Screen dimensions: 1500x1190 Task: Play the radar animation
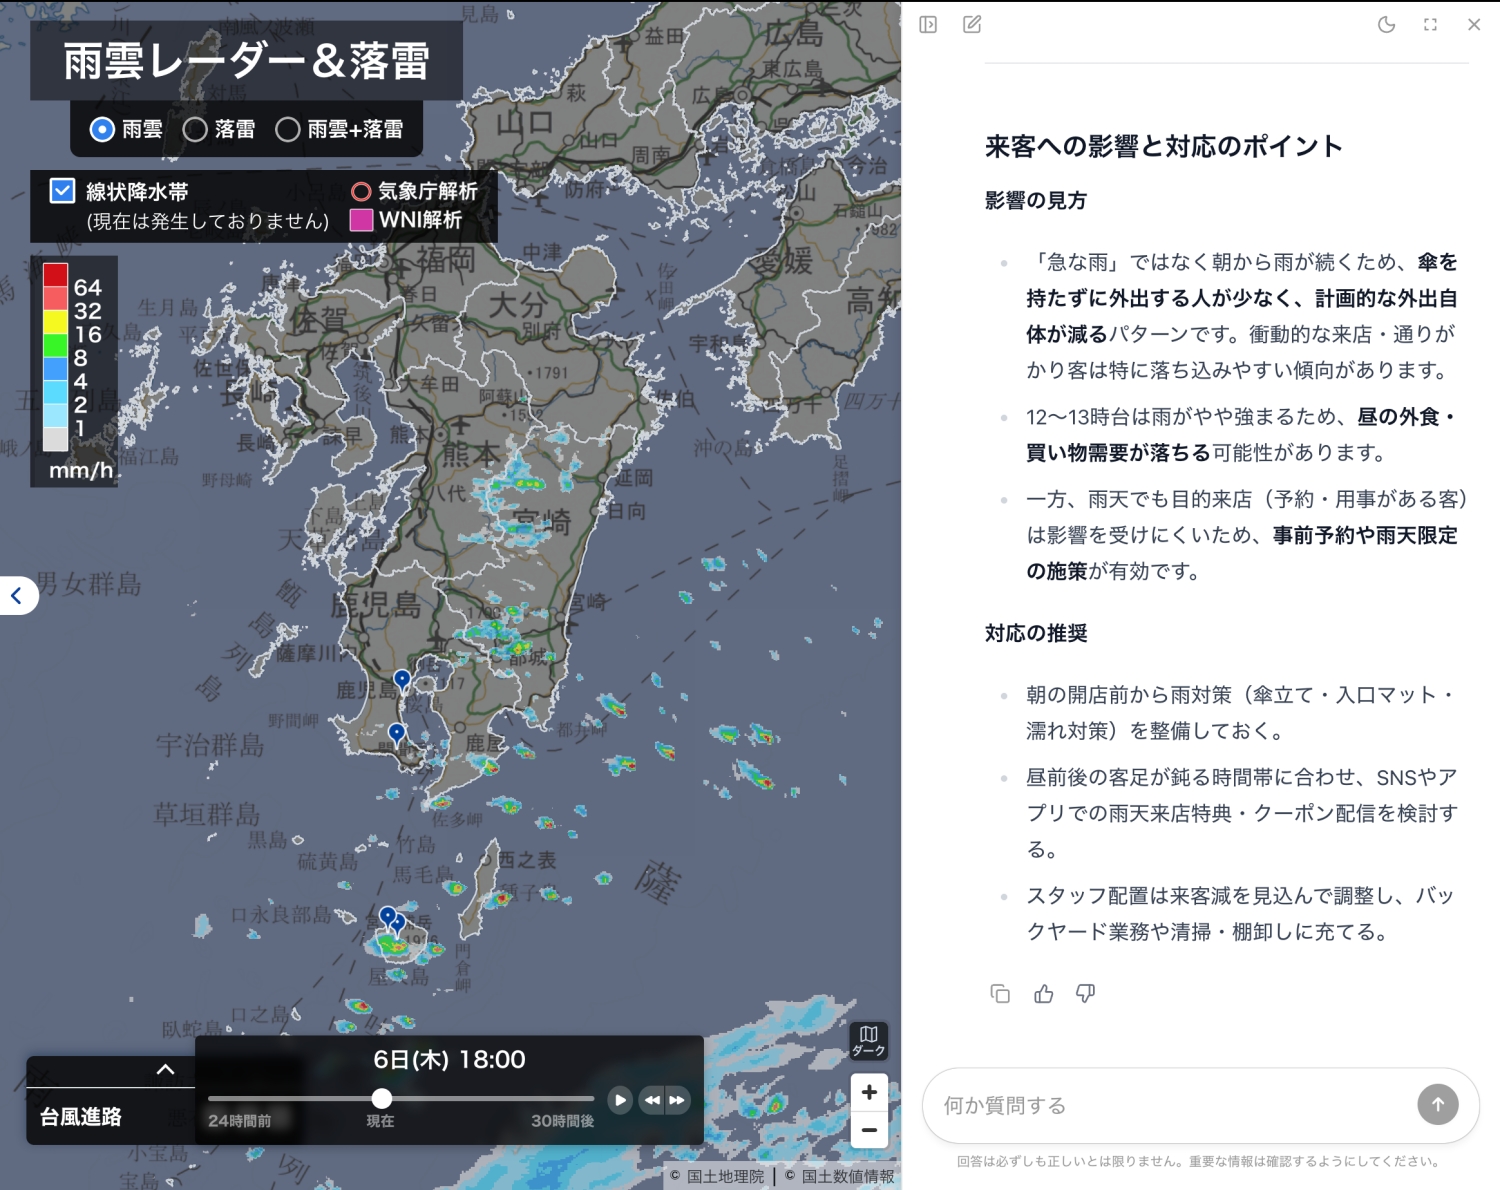(620, 1100)
